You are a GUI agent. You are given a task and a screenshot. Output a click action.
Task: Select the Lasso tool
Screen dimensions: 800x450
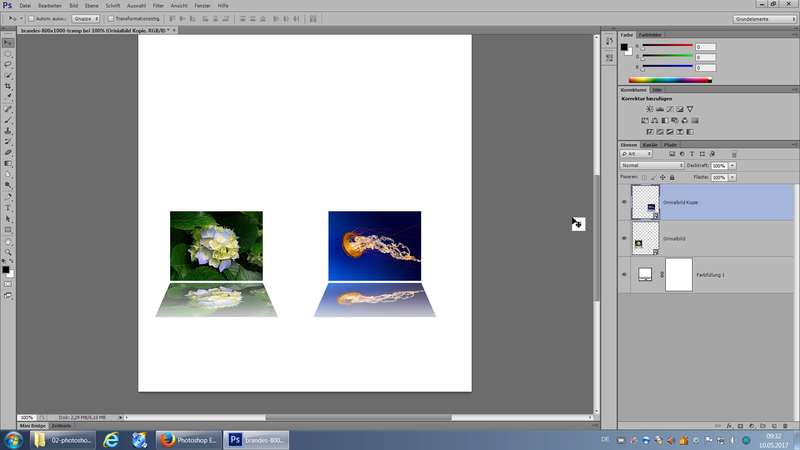8,65
